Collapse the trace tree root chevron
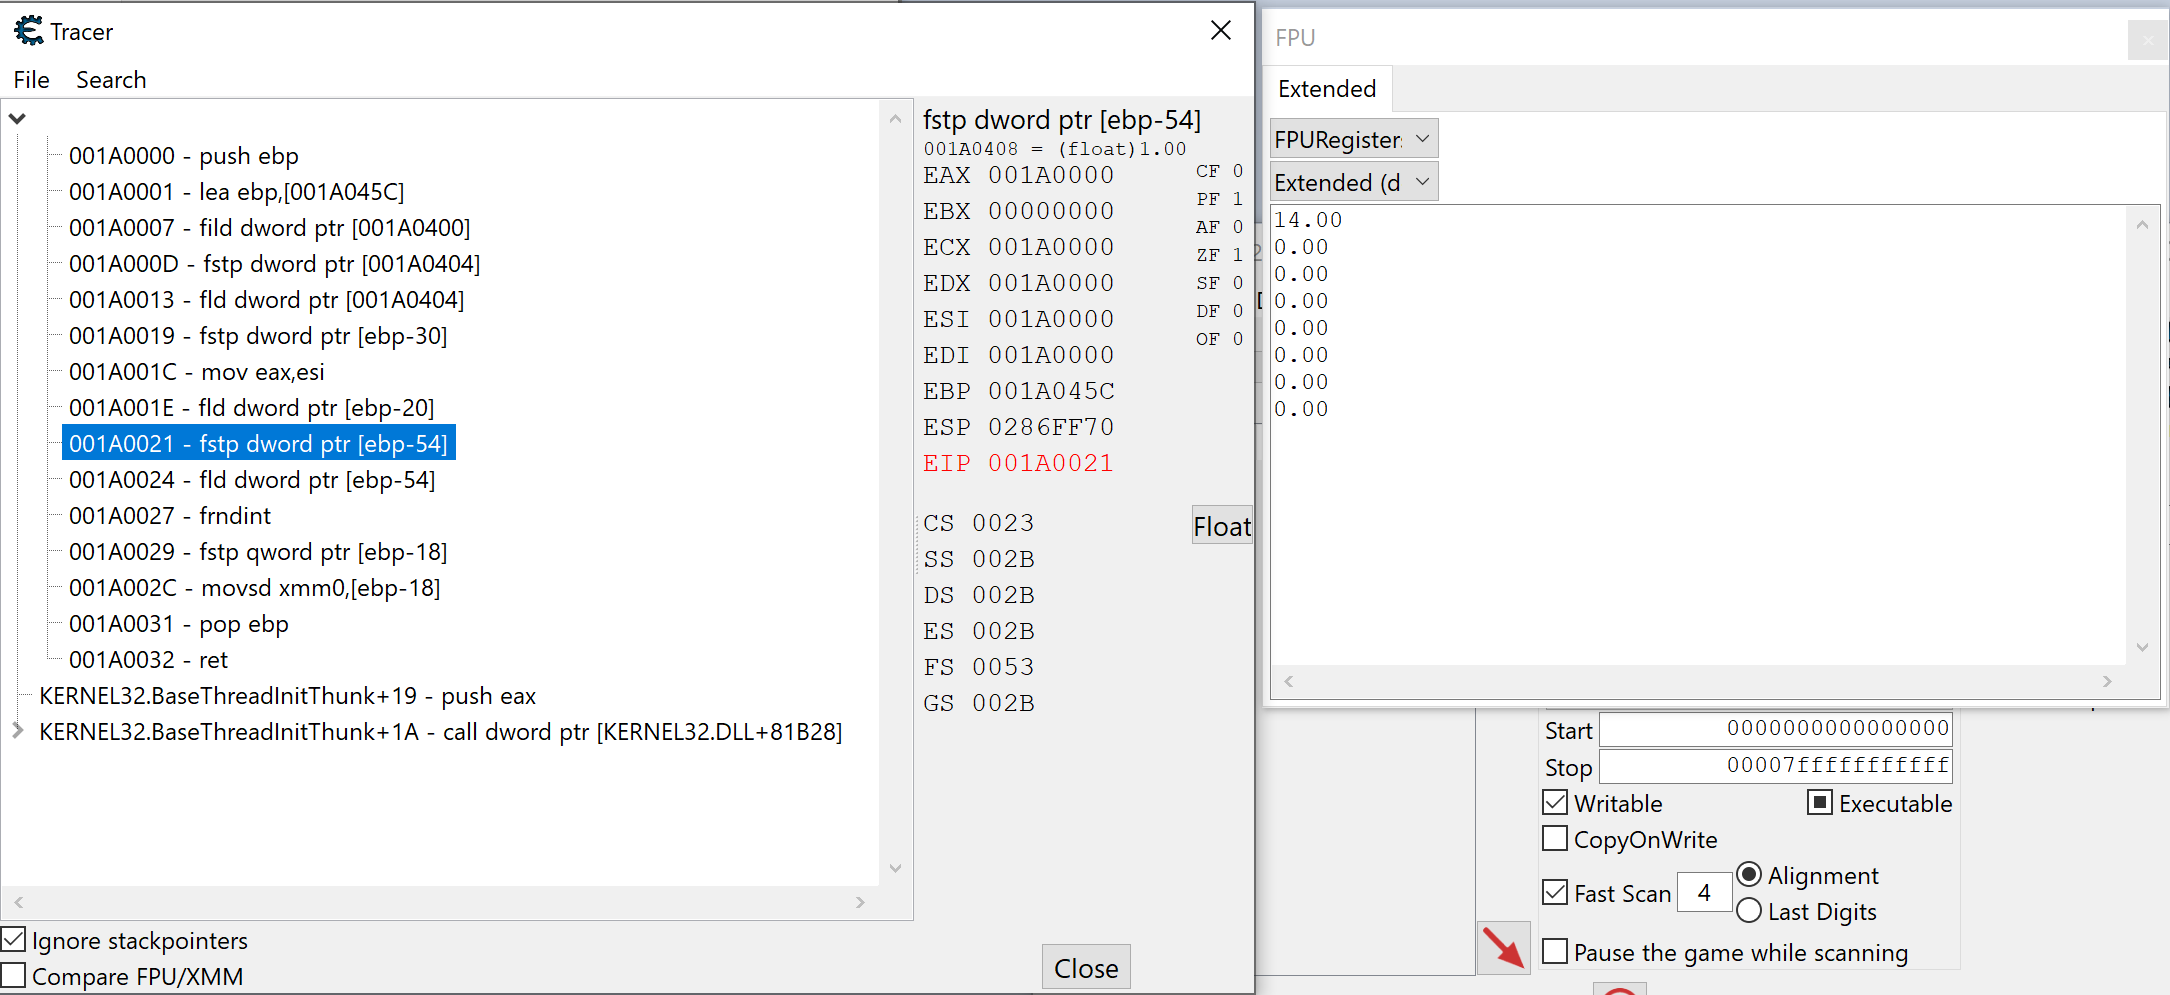 (17, 119)
